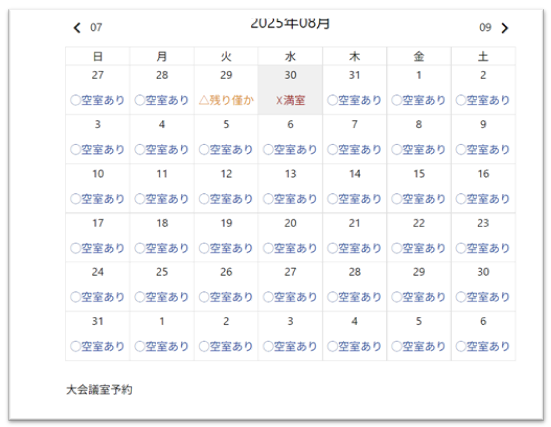Click the 2025年08月 month heading
The height and width of the screenshot is (427, 551).
coord(290,23)
